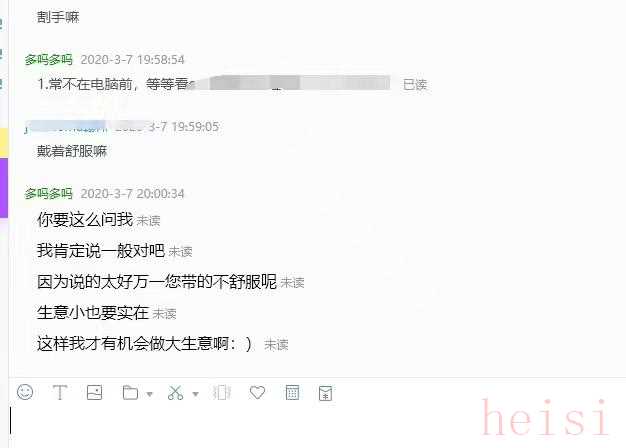The image size is (626, 448).
Task: Click the text font T icon
Action: [60, 392]
